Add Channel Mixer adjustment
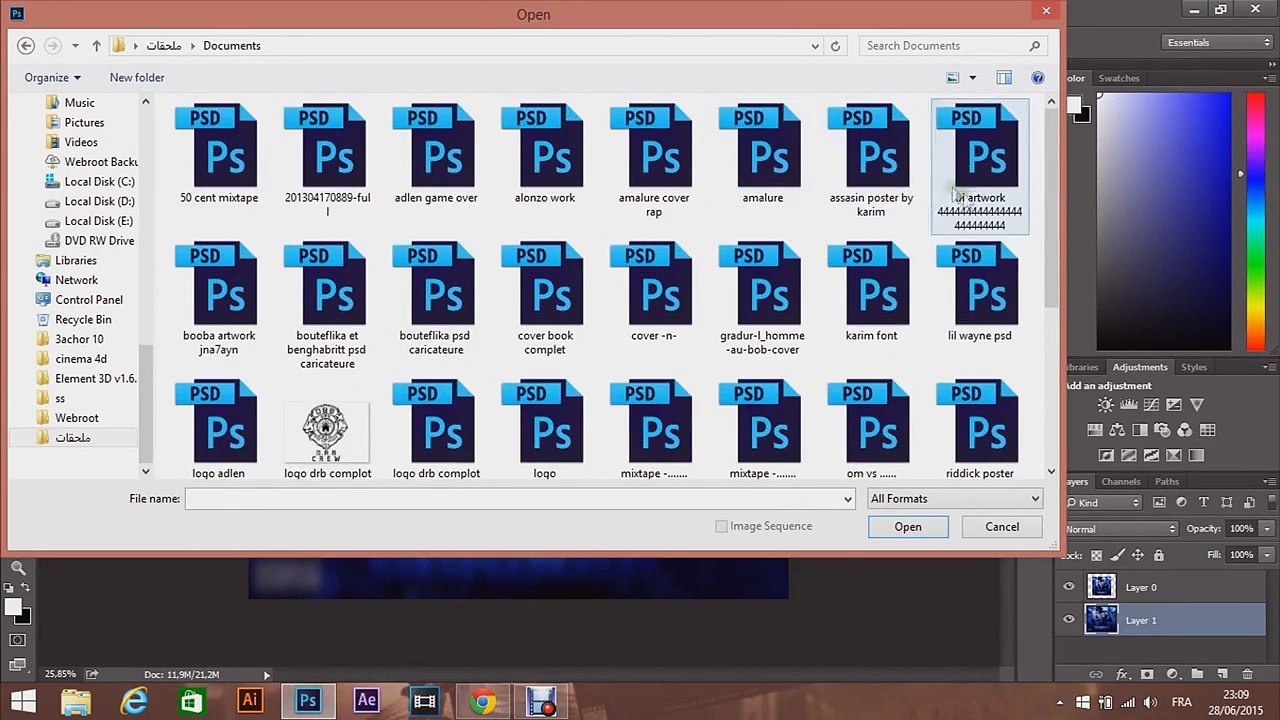 click(x=1185, y=430)
